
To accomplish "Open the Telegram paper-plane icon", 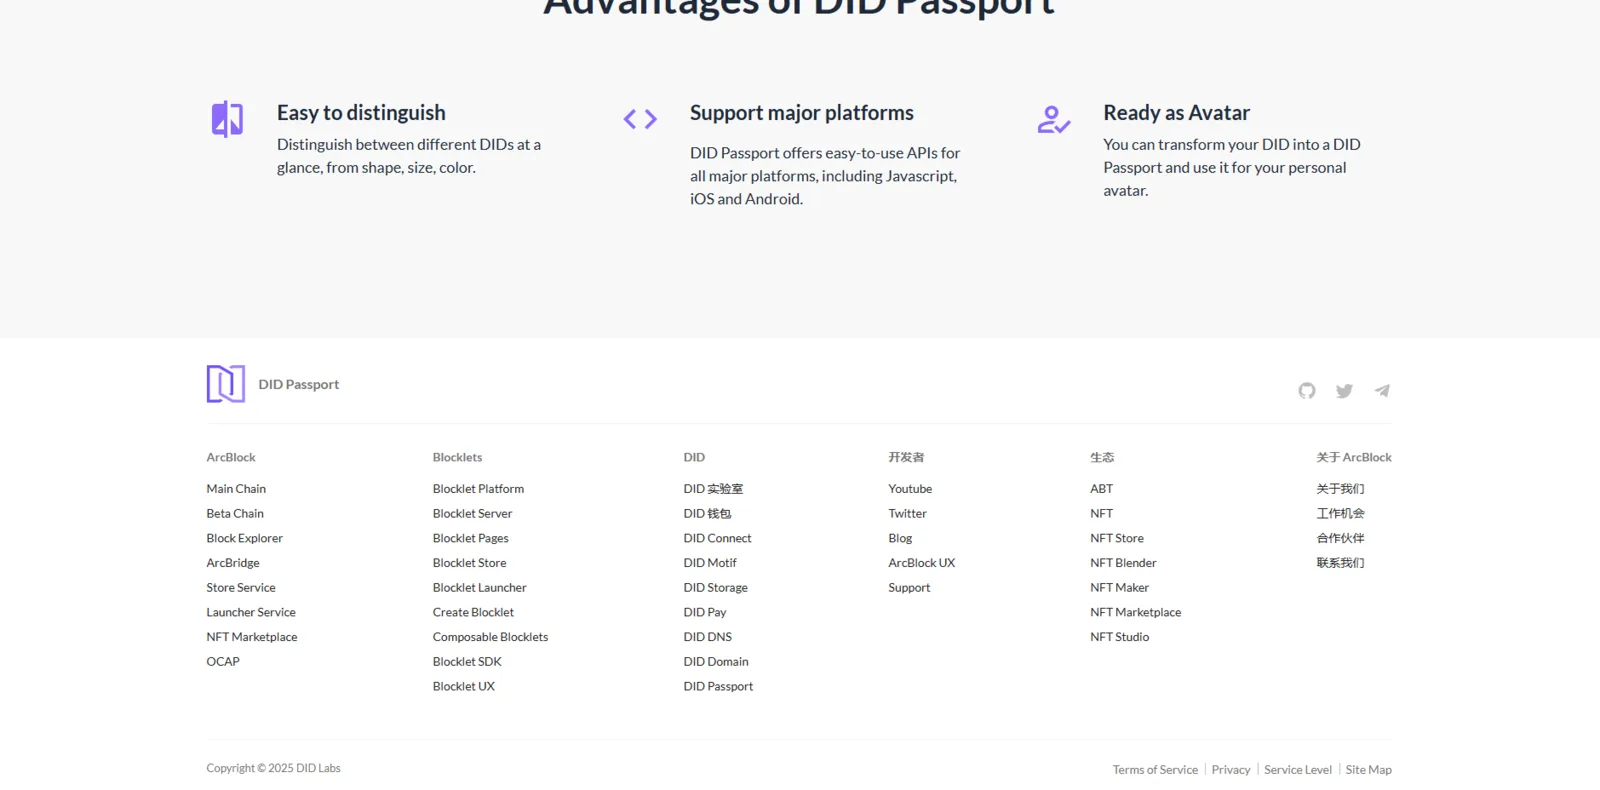I will point(1382,391).
